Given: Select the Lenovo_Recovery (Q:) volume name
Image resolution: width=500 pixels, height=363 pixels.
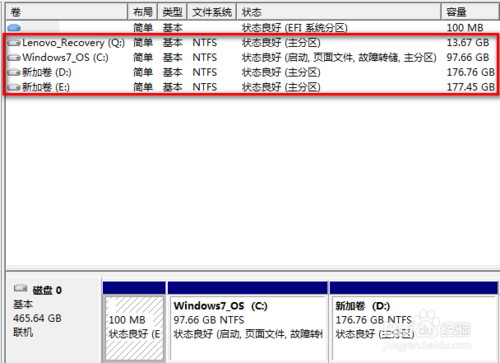Looking at the screenshot, I should (73, 43).
